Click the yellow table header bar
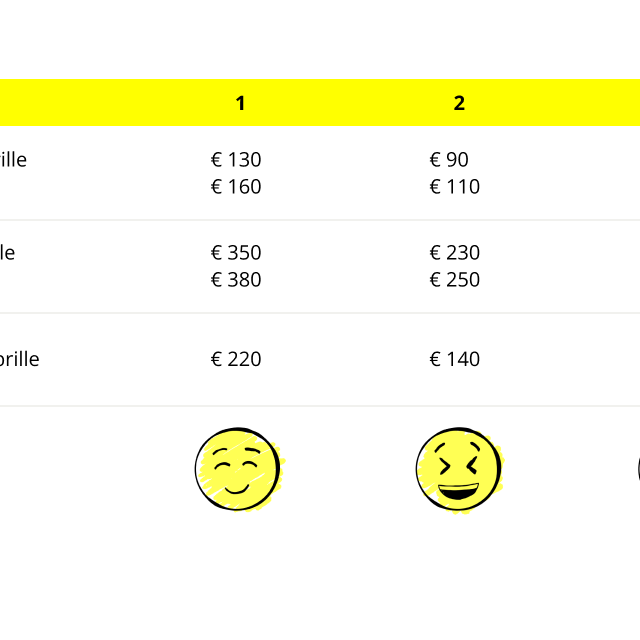Viewport: 640px width, 640px height. point(320,102)
